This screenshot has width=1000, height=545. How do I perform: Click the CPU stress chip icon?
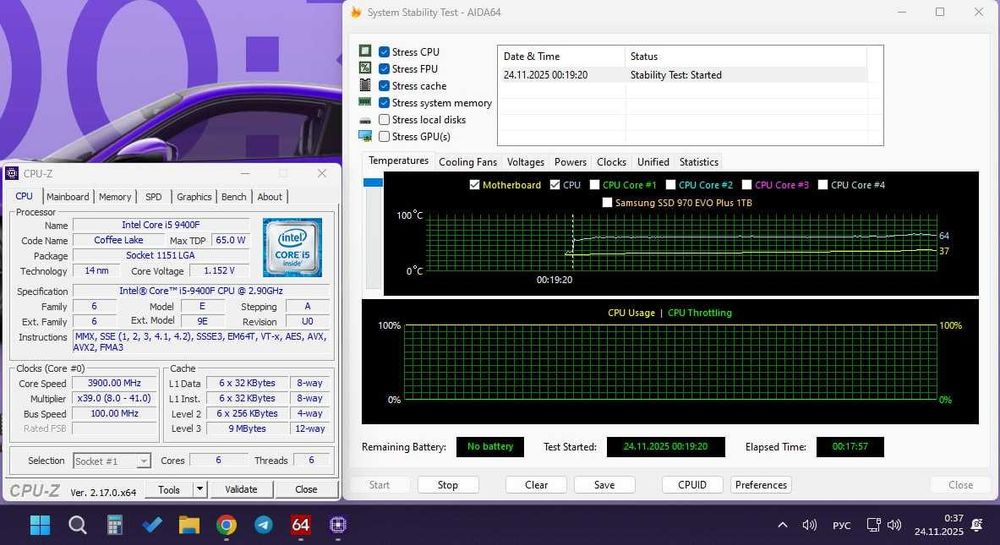pos(365,51)
